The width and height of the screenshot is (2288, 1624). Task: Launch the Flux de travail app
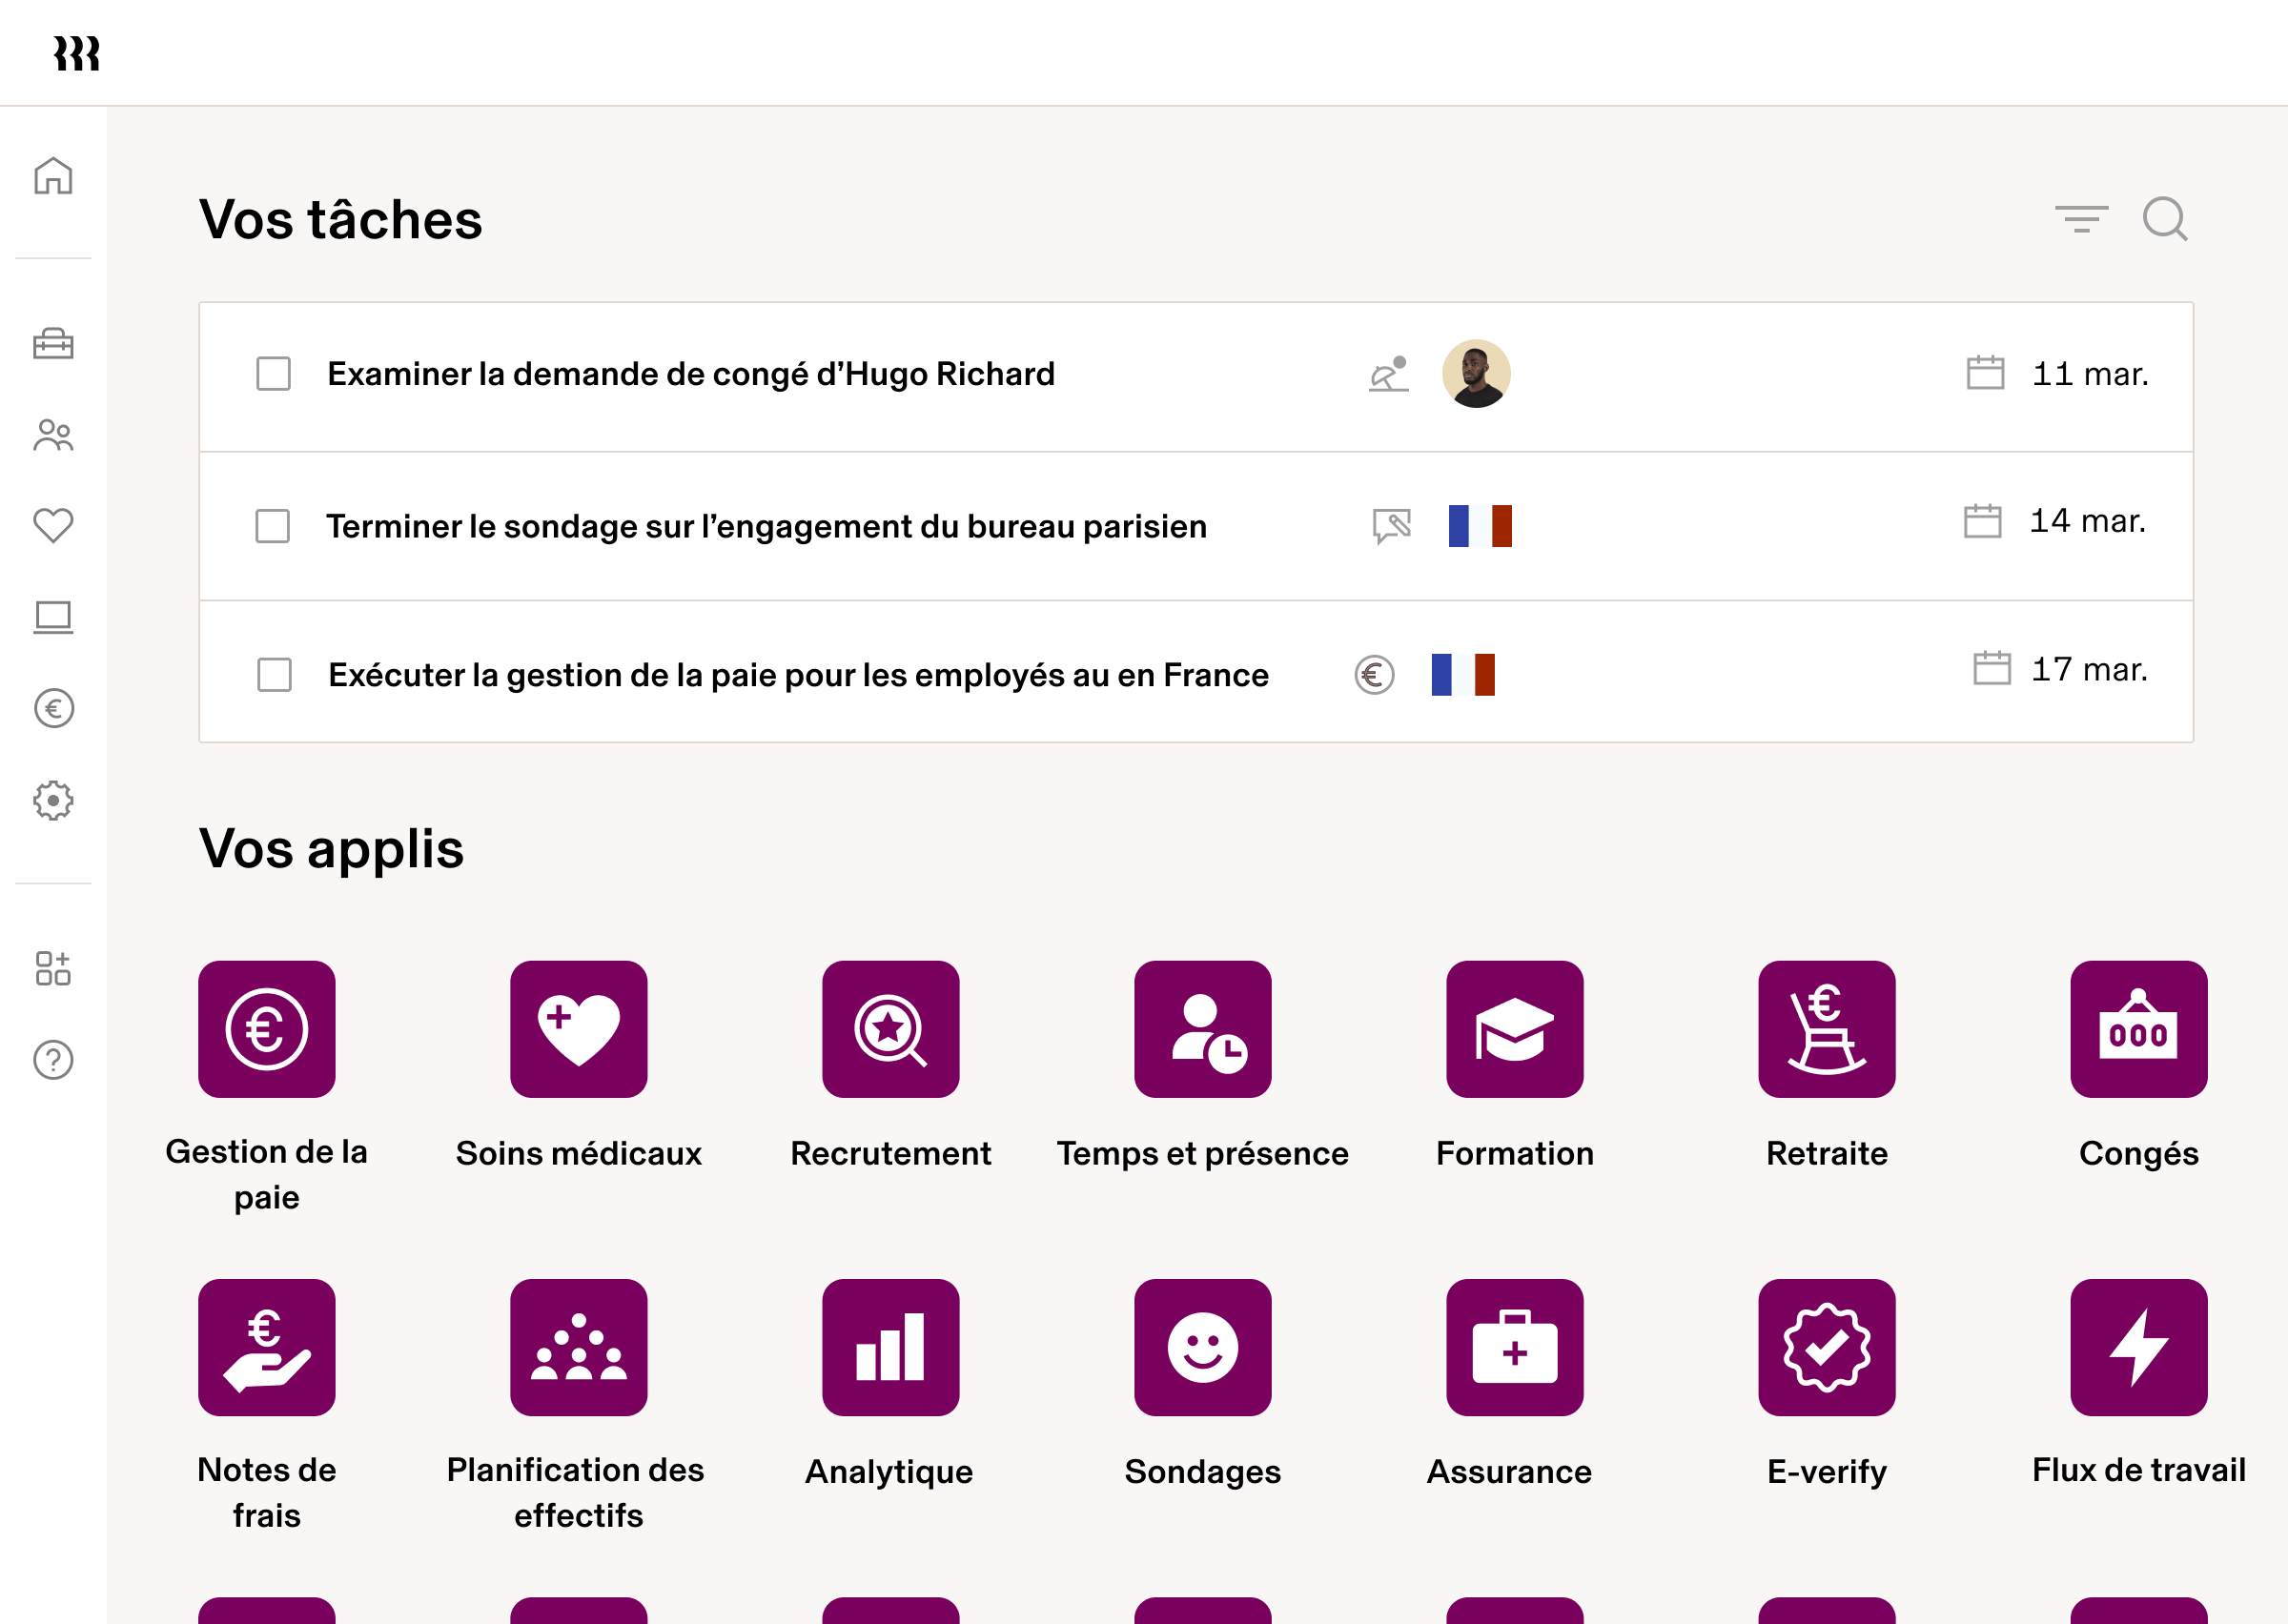click(2138, 1347)
